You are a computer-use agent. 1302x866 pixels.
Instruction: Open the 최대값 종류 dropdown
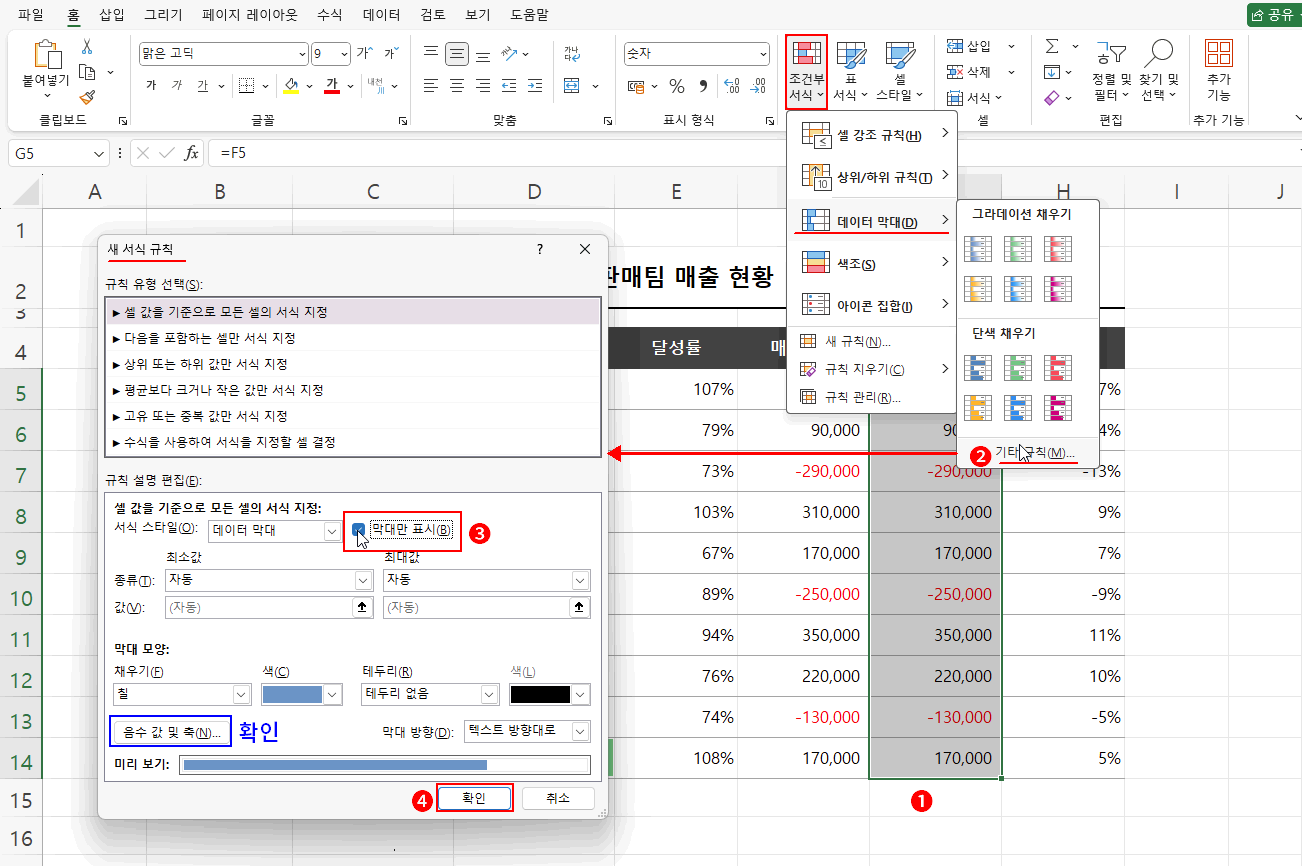coord(580,580)
